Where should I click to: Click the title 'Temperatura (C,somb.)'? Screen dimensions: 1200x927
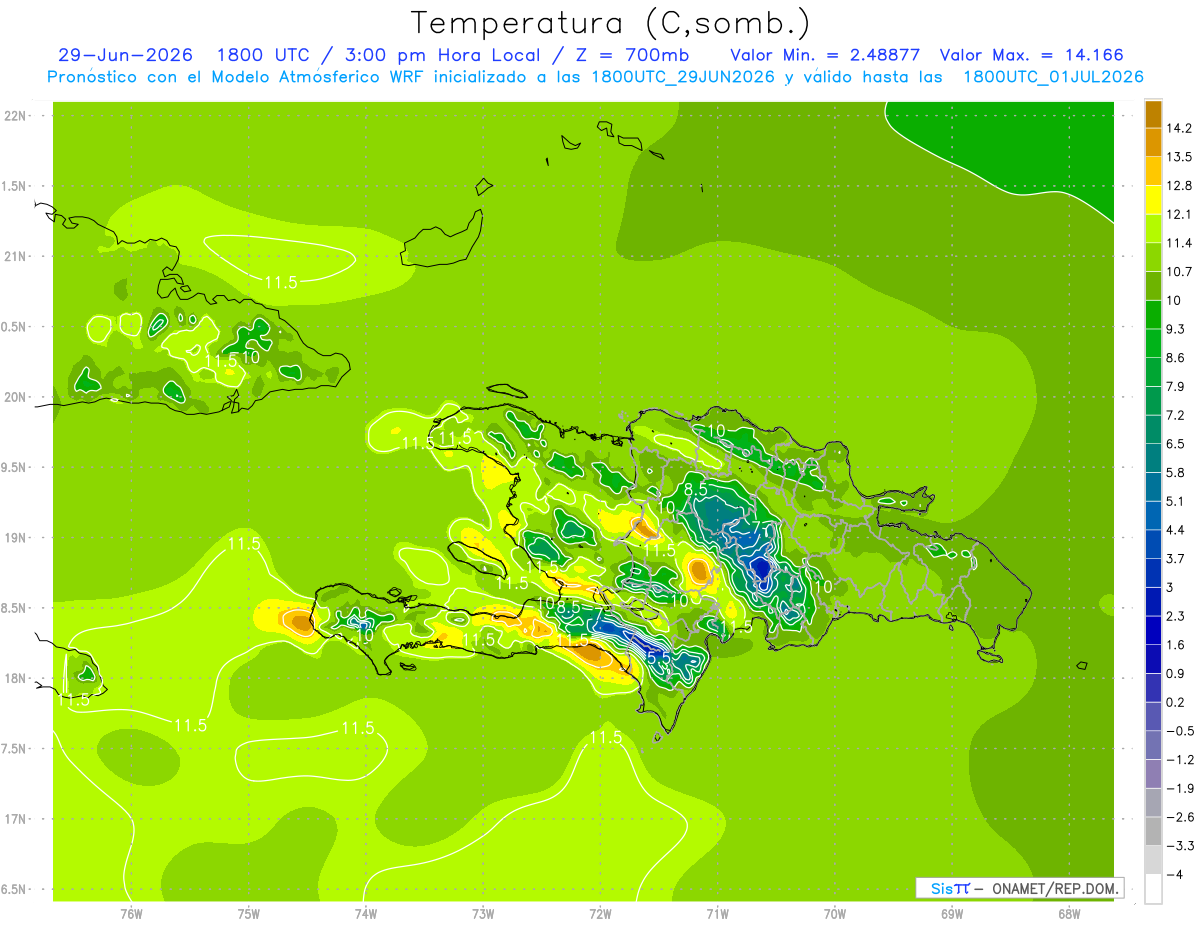tap(610, 23)
